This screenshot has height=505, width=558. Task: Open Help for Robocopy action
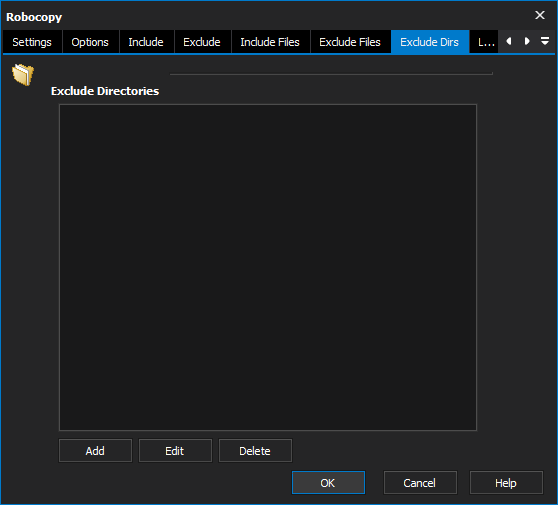(506, 483)
